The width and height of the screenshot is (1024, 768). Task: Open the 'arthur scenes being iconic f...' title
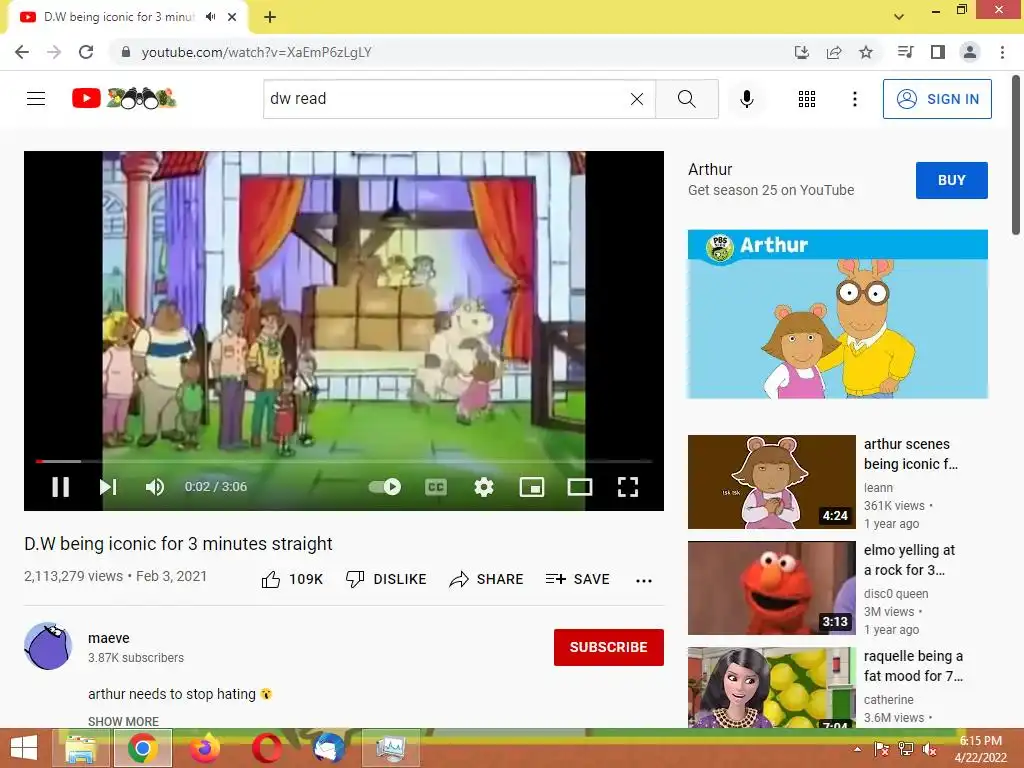910,454
